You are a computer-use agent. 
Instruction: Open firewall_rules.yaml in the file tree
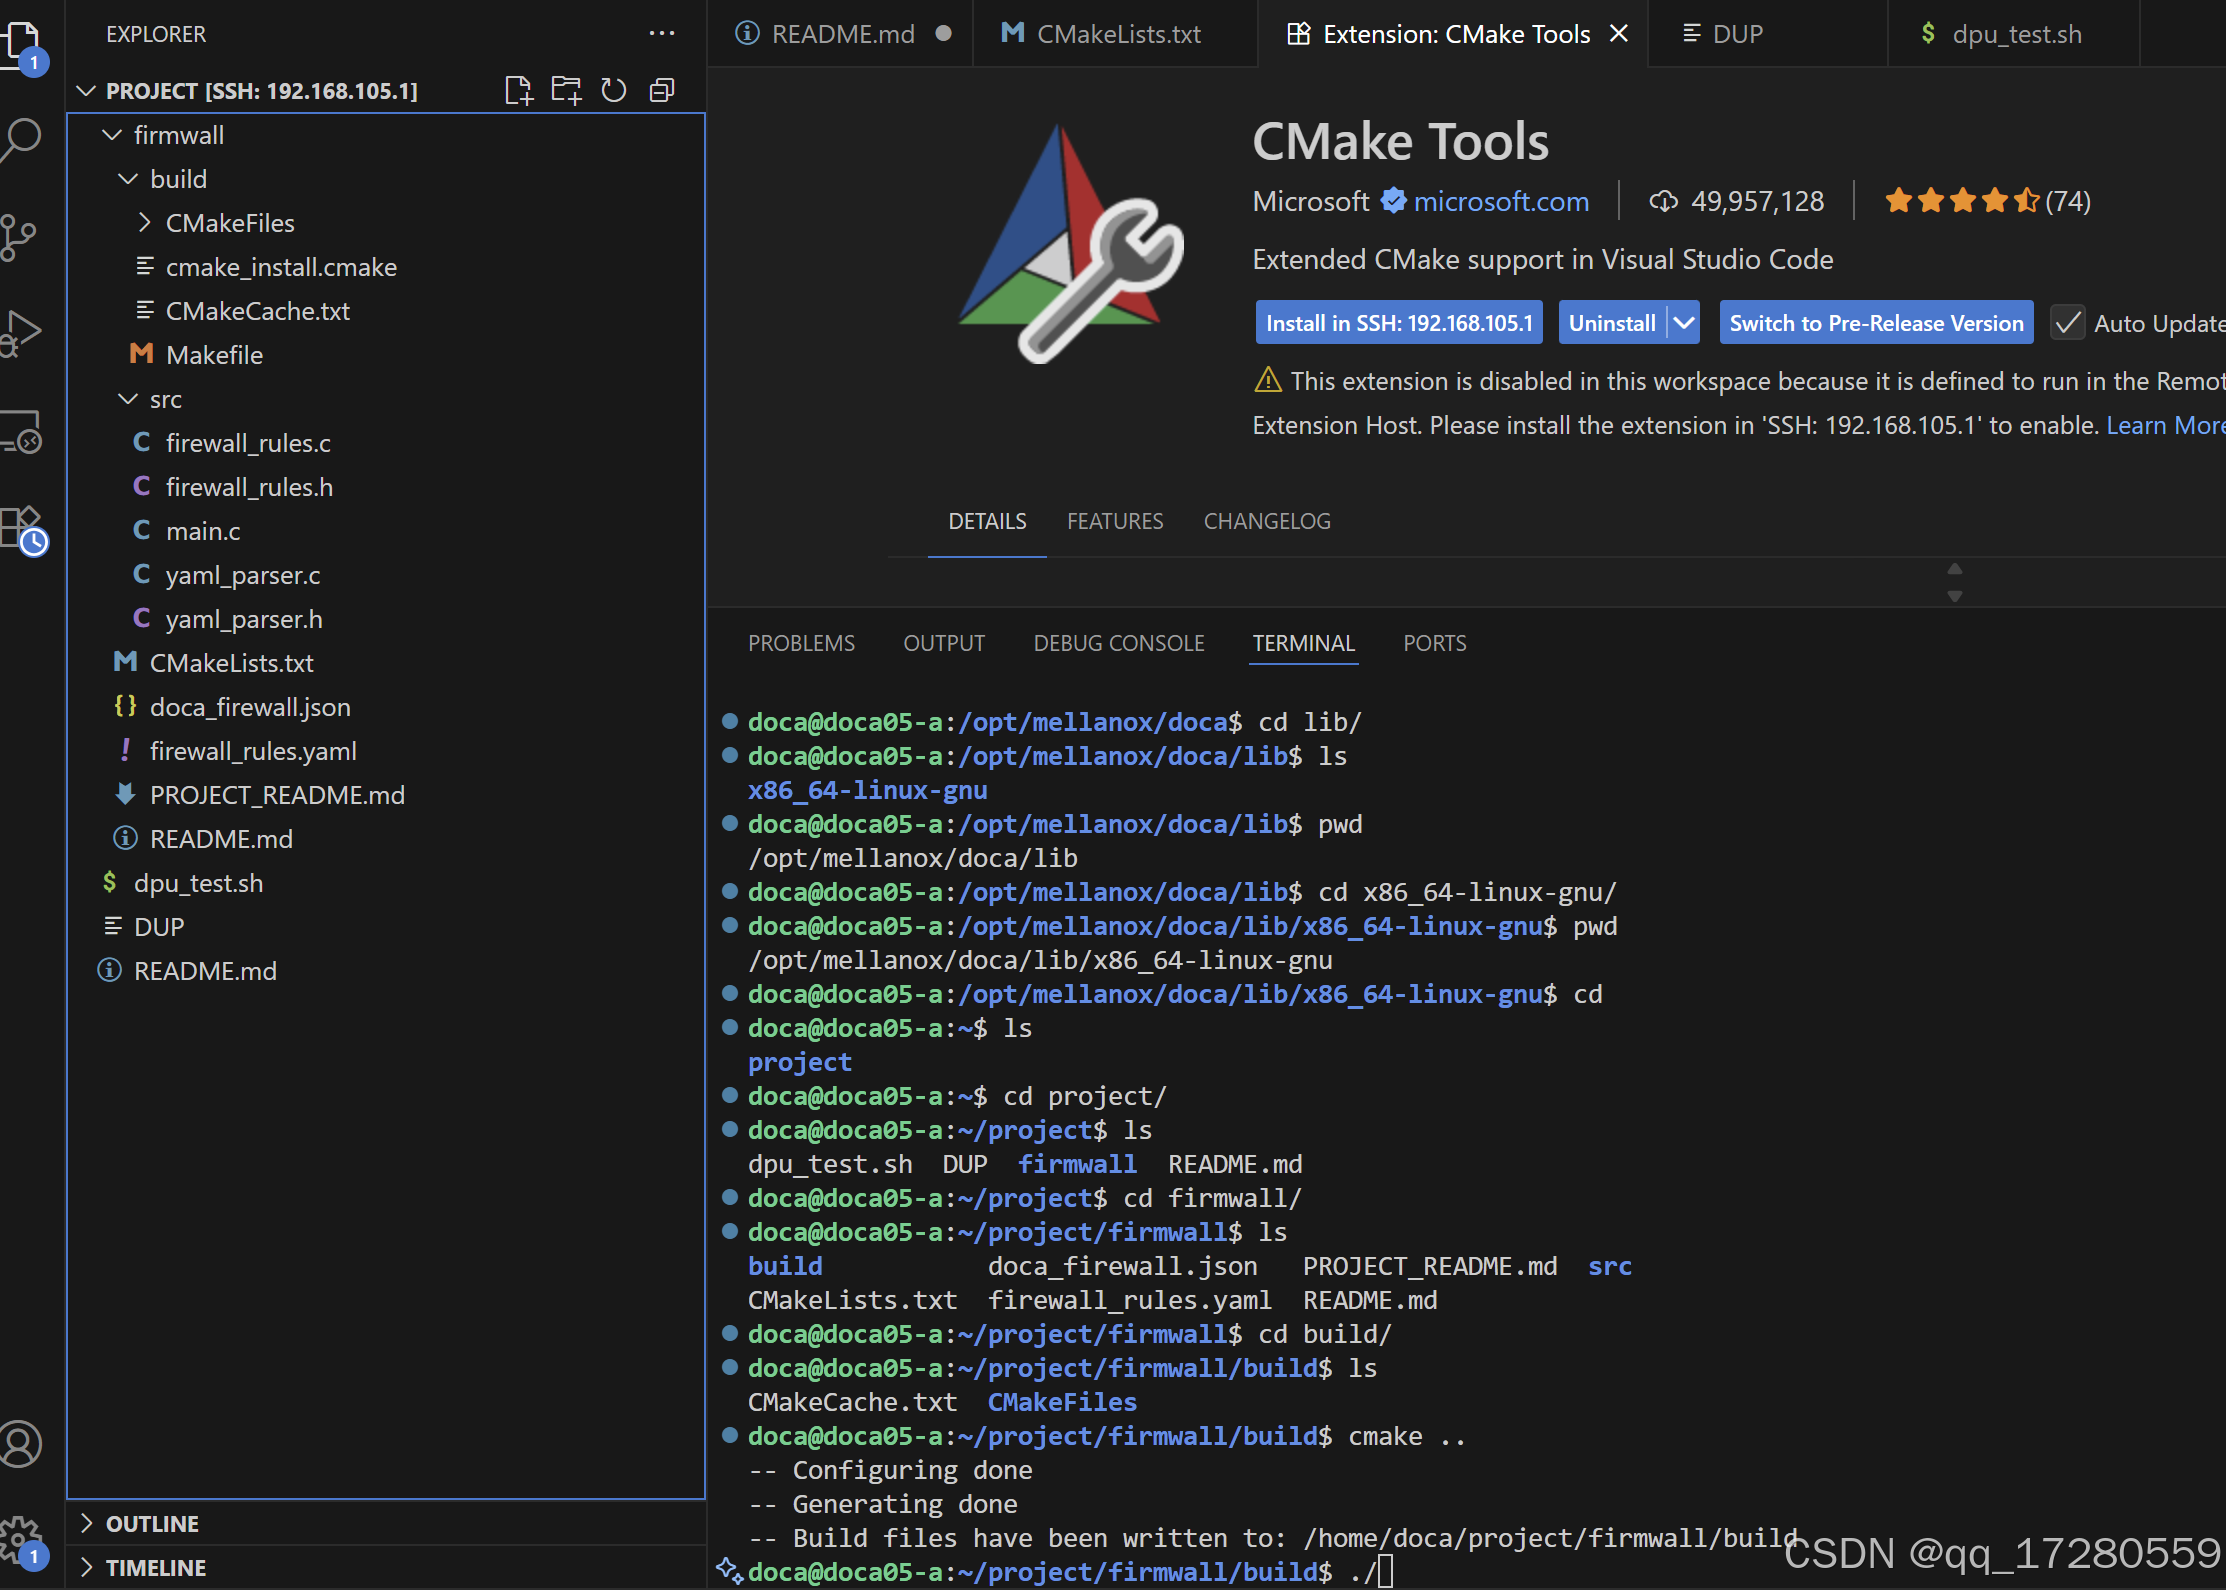click(386, 751)
